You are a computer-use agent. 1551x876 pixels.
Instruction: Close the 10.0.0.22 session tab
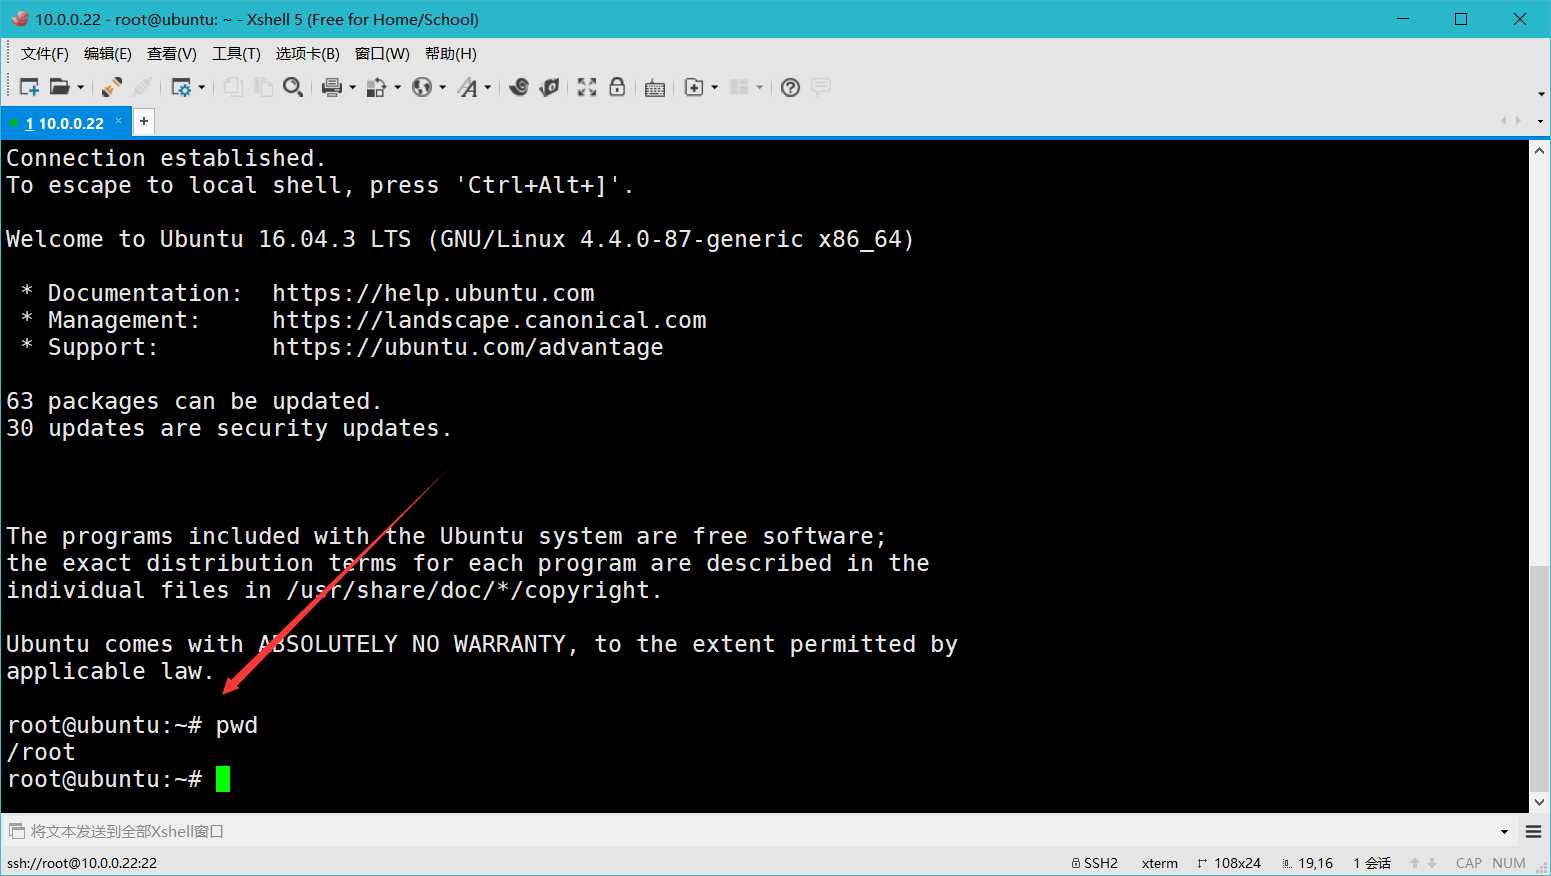coord(118,121)
